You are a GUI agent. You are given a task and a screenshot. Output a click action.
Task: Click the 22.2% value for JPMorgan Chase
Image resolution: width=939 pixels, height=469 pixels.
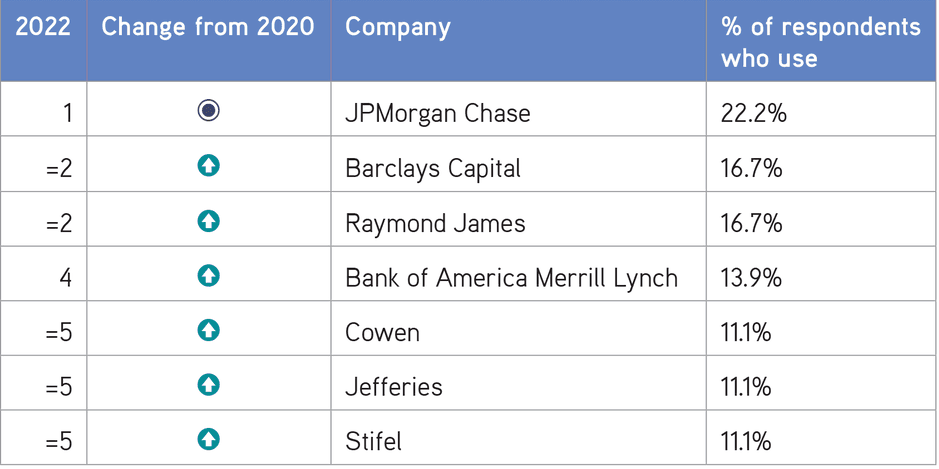[753, 113]
